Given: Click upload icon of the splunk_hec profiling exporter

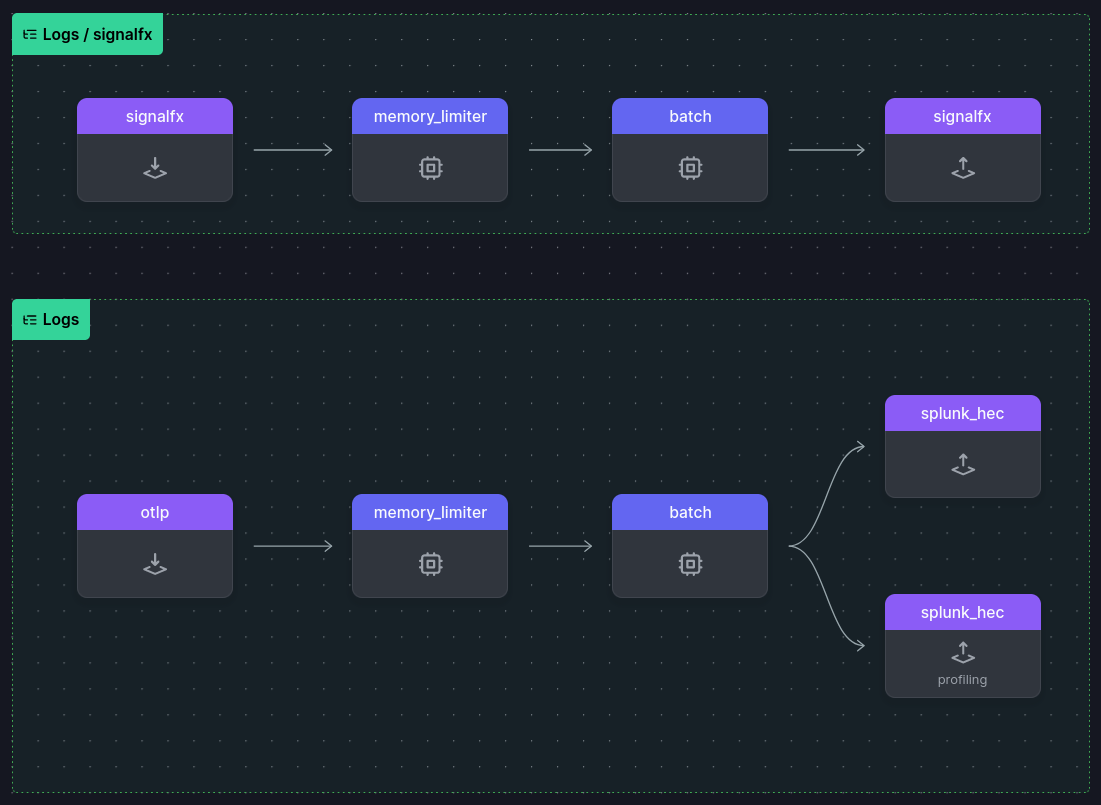Looking at the screenshot, I should point(963,653).
